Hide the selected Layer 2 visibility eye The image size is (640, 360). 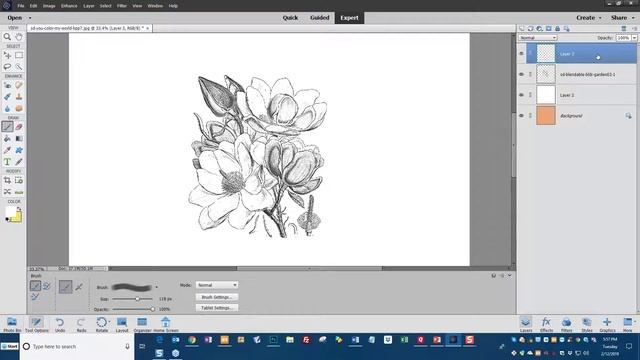521,53
